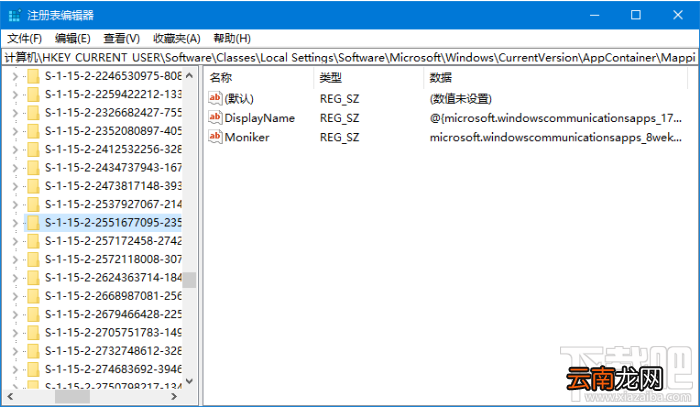Expand the S-1-15-2-2412532256 key

[x=15, y=150]
